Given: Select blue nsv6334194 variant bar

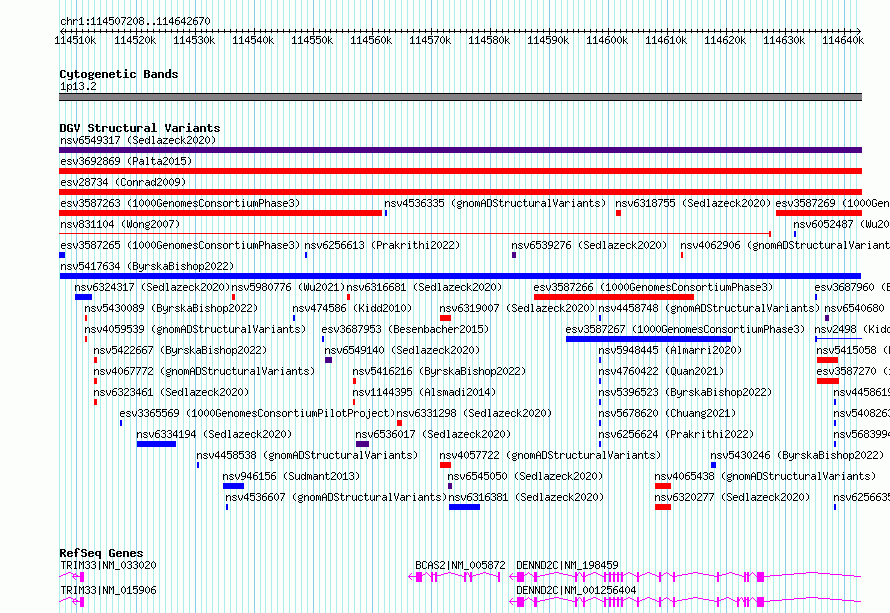Looking at the screenshot, I should pos(156,444).
